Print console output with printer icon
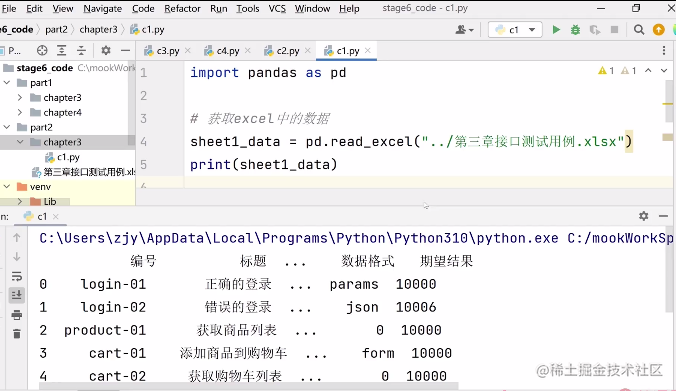 pos(17,315)
